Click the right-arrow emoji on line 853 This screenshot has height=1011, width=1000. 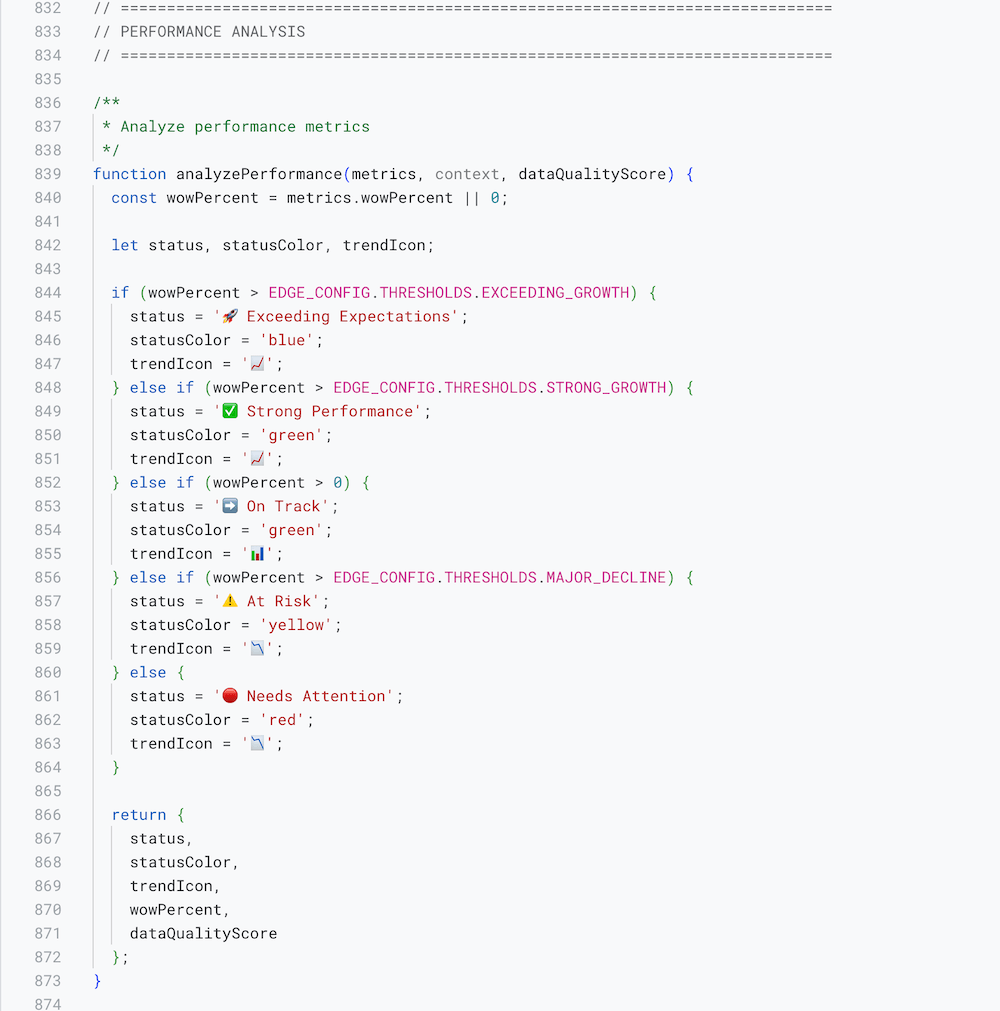[230, 506]
